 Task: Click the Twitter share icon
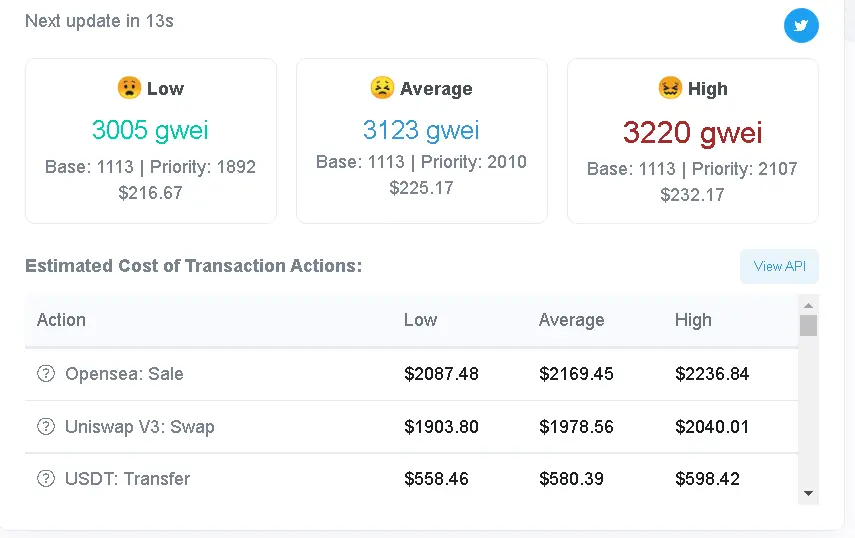pos(801,25)
